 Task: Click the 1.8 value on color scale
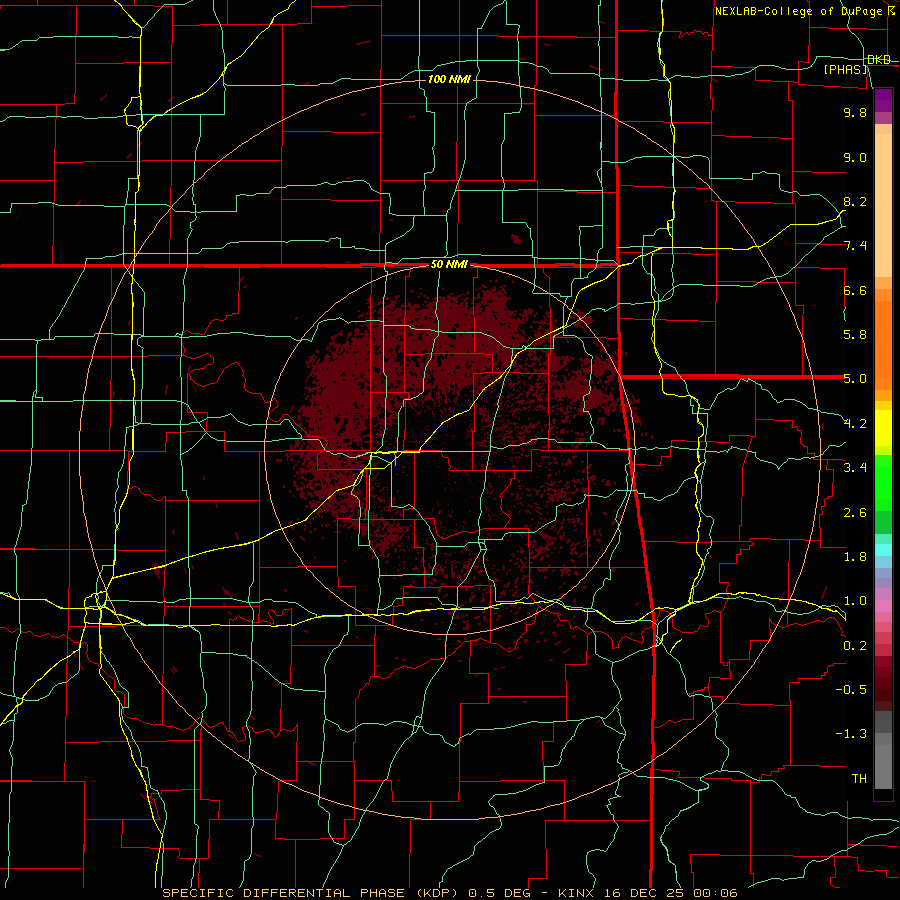tap(855, 557)
